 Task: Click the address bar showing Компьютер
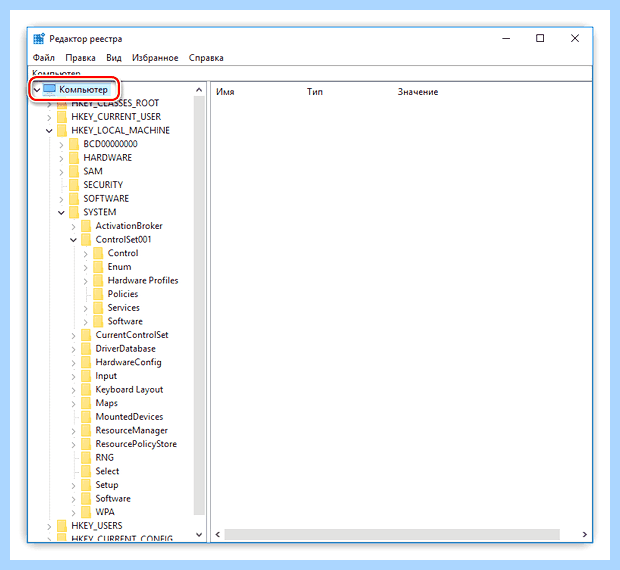[312, 73]
